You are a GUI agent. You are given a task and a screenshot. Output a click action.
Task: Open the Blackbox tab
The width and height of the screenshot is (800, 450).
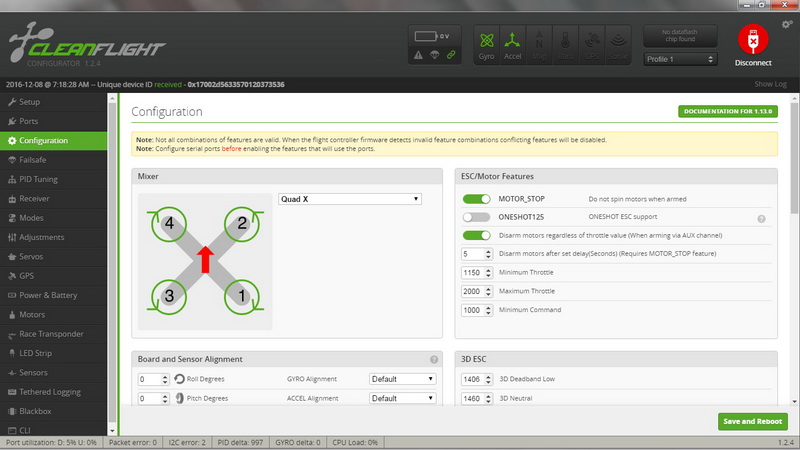tap(54, 411)
